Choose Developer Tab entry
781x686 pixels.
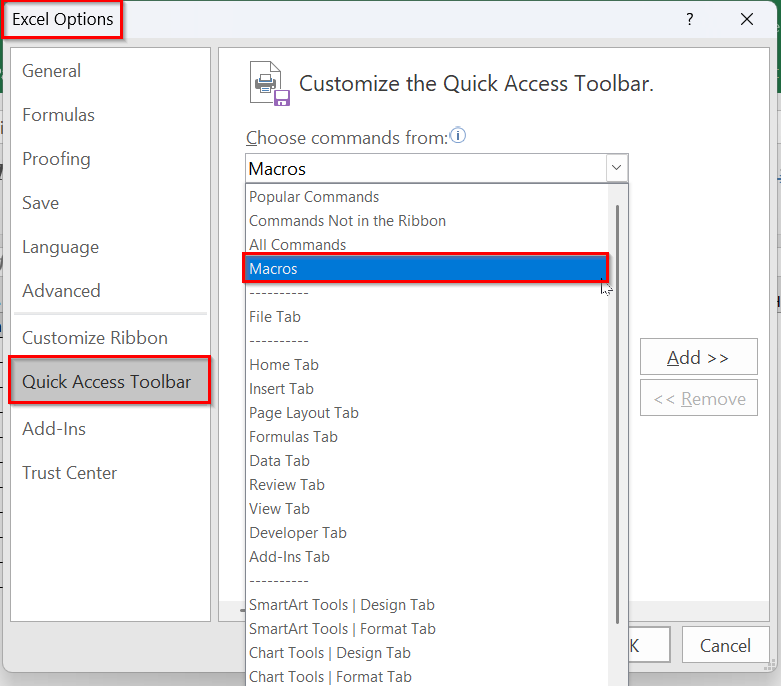pyautogui.click(x=427, y=533)
